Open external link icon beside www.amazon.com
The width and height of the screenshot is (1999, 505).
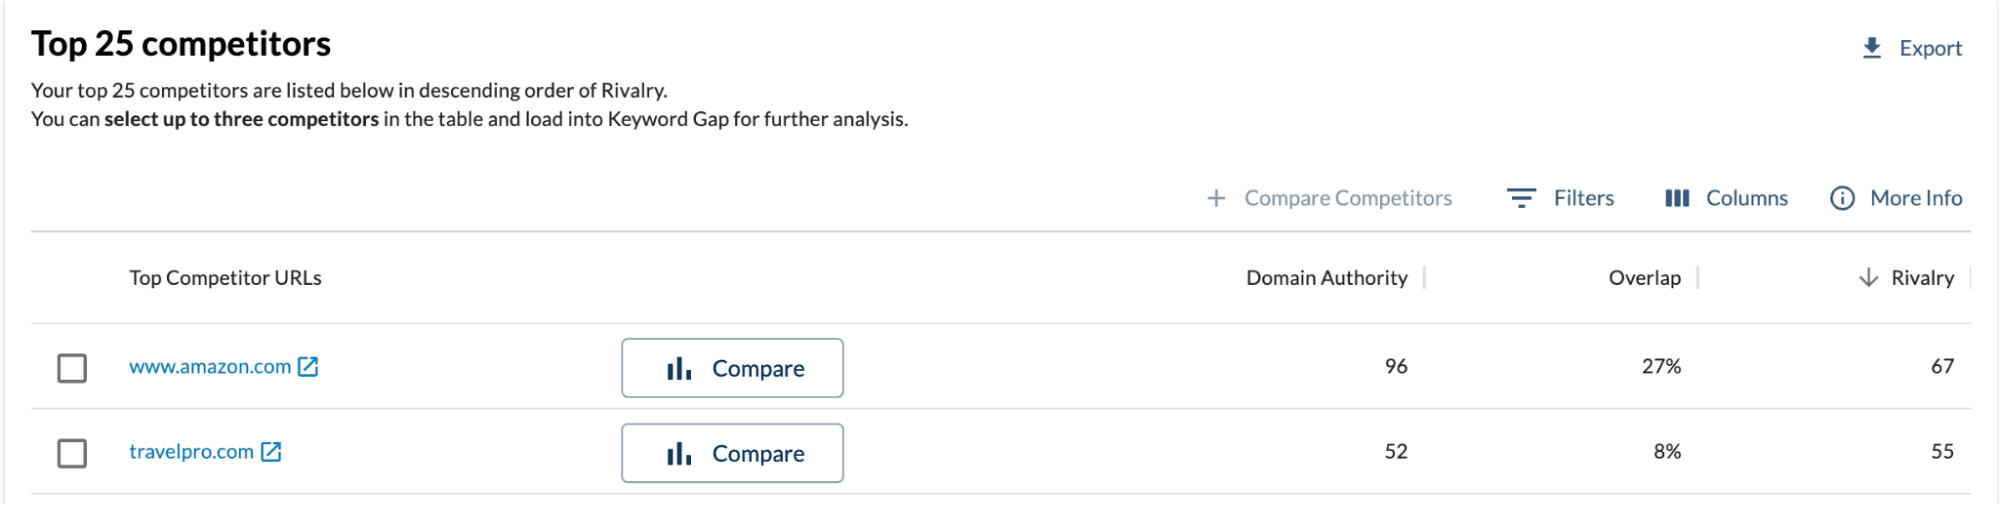pyautogui.click(x=308, y=367)
